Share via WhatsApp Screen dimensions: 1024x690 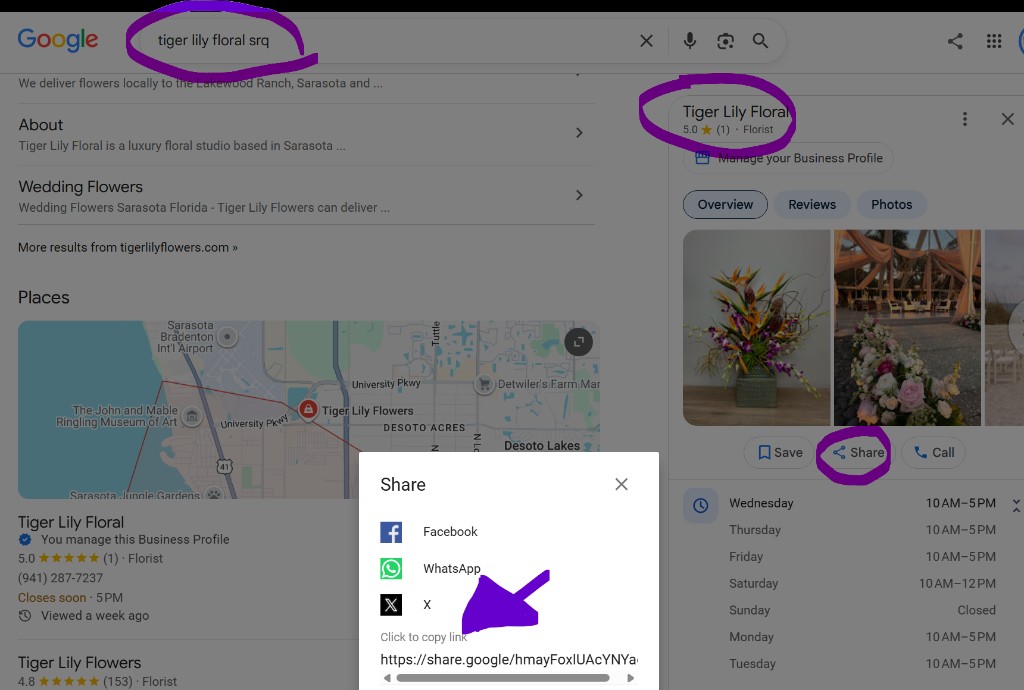tap(431, 569)
